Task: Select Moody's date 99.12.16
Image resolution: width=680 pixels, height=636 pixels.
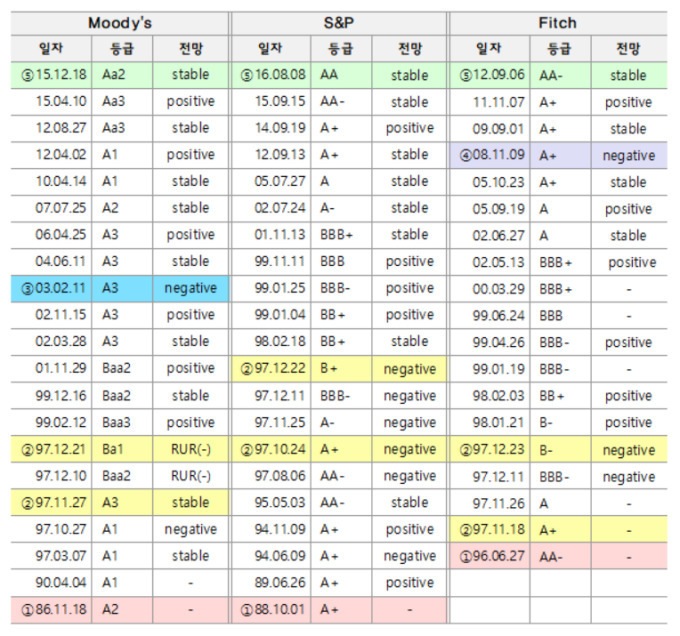Action: 61,396
